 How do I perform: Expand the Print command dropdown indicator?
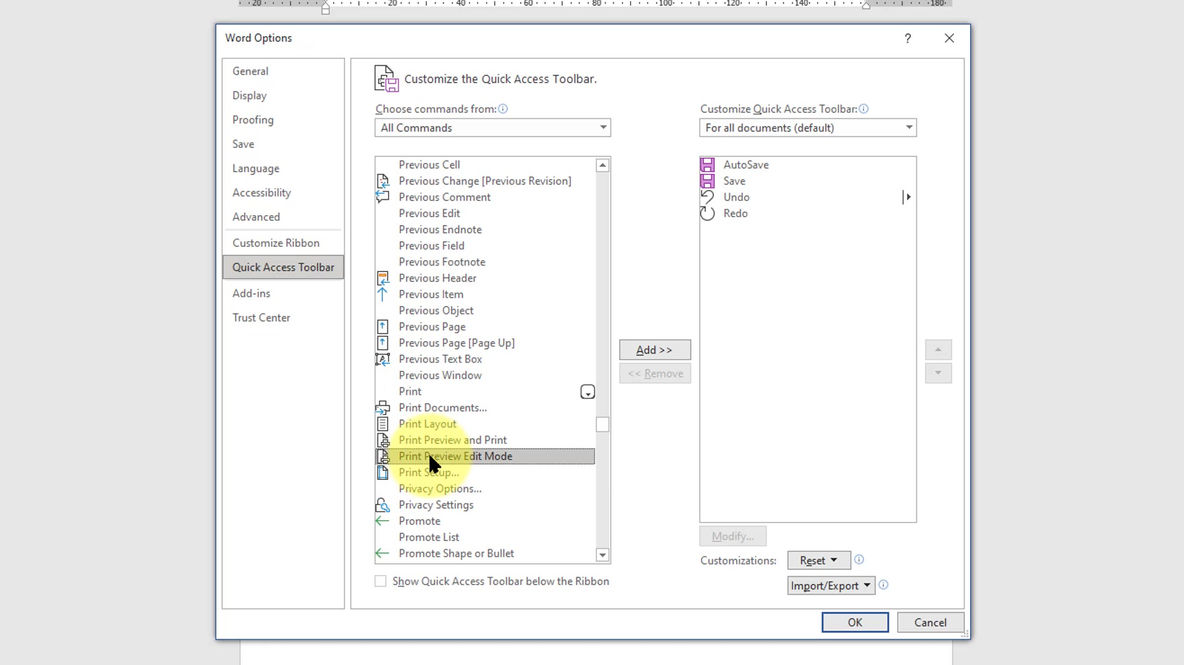click(587, 392)
